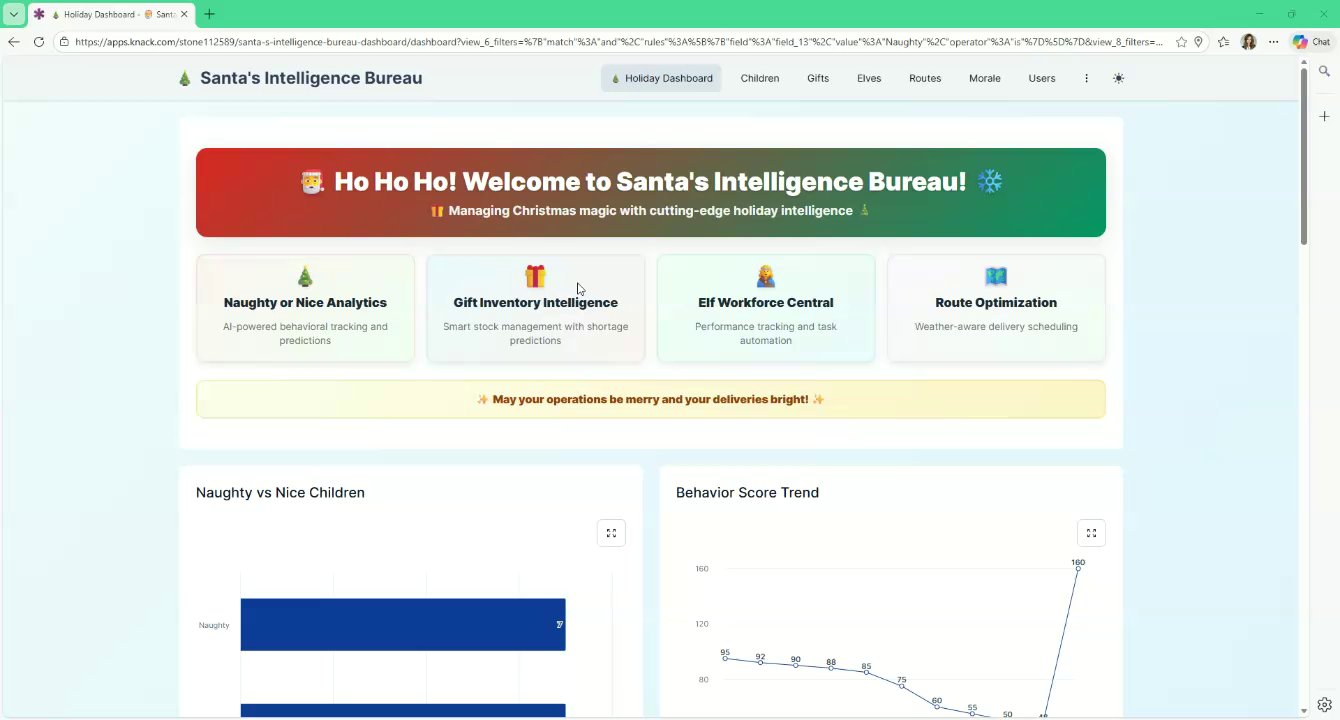The height and width of the screenshot is (720, 1340).
Task: Open the sidebar search icon
Action: click(x=1324, y=71)
